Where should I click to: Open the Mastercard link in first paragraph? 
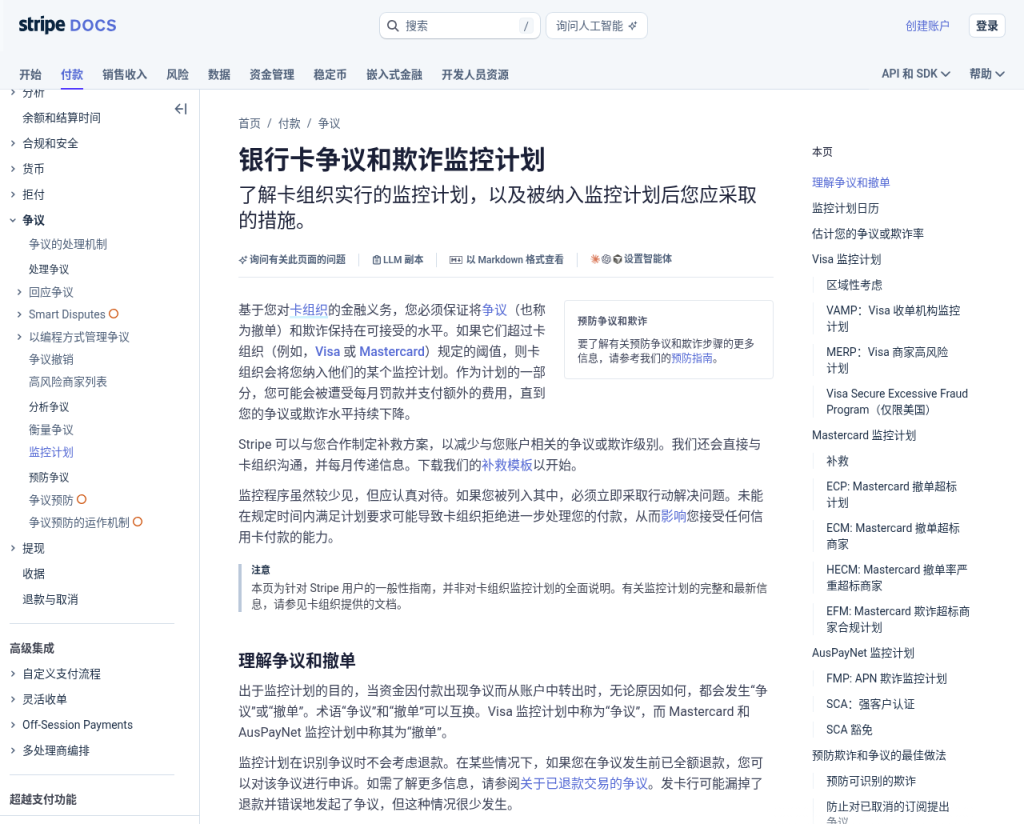[392, 351]
